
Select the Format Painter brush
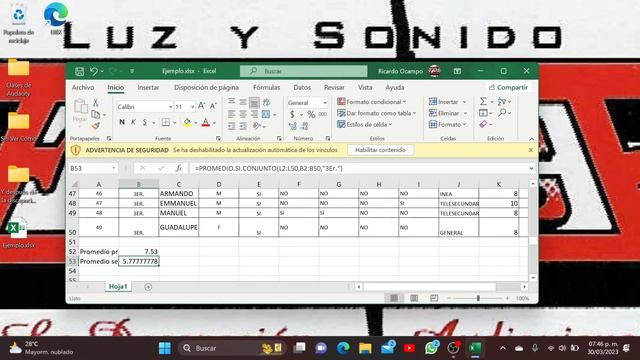[96, 126]
